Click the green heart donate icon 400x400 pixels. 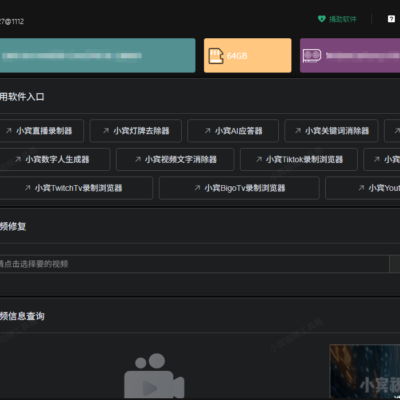pyautogui.click(x=321, y=19)
